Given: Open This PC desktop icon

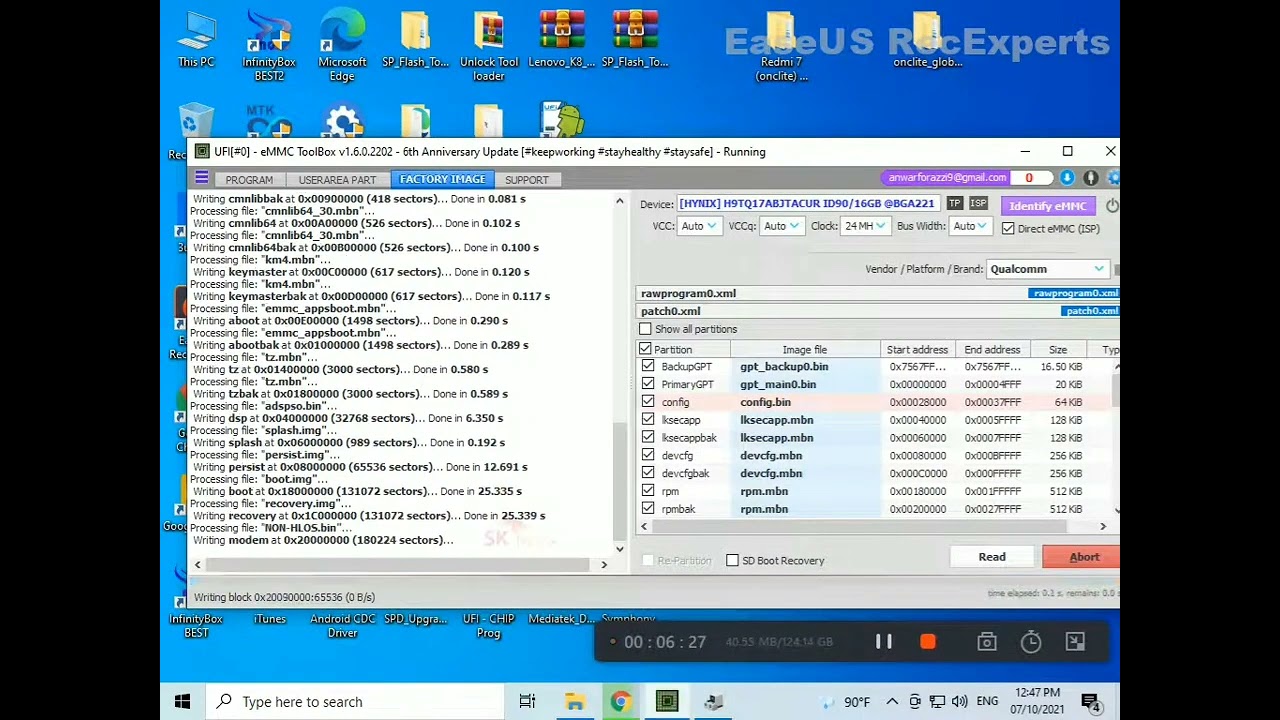Looking at the screenshot, I should 196,40.
